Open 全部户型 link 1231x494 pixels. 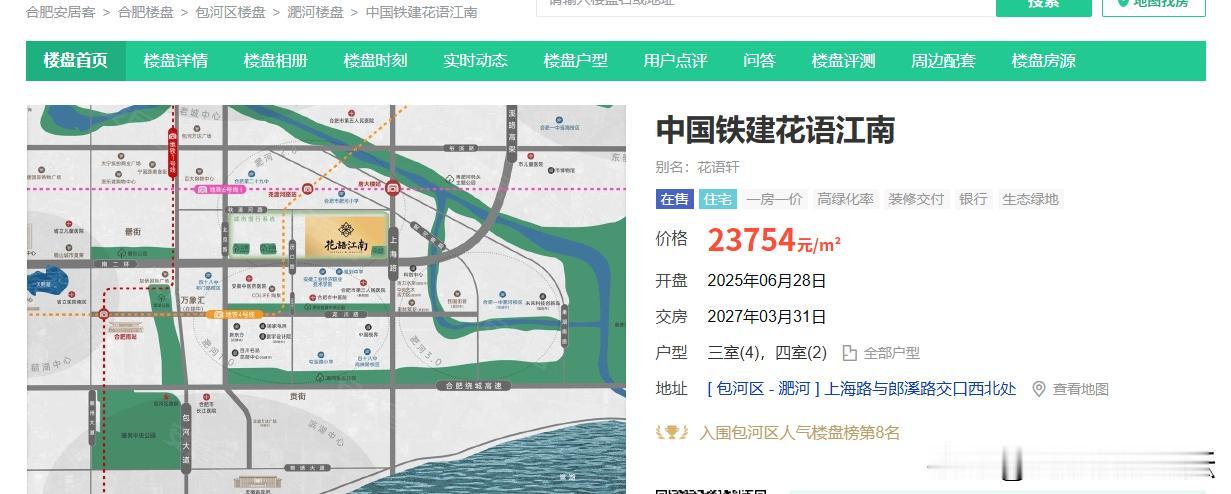891,353
